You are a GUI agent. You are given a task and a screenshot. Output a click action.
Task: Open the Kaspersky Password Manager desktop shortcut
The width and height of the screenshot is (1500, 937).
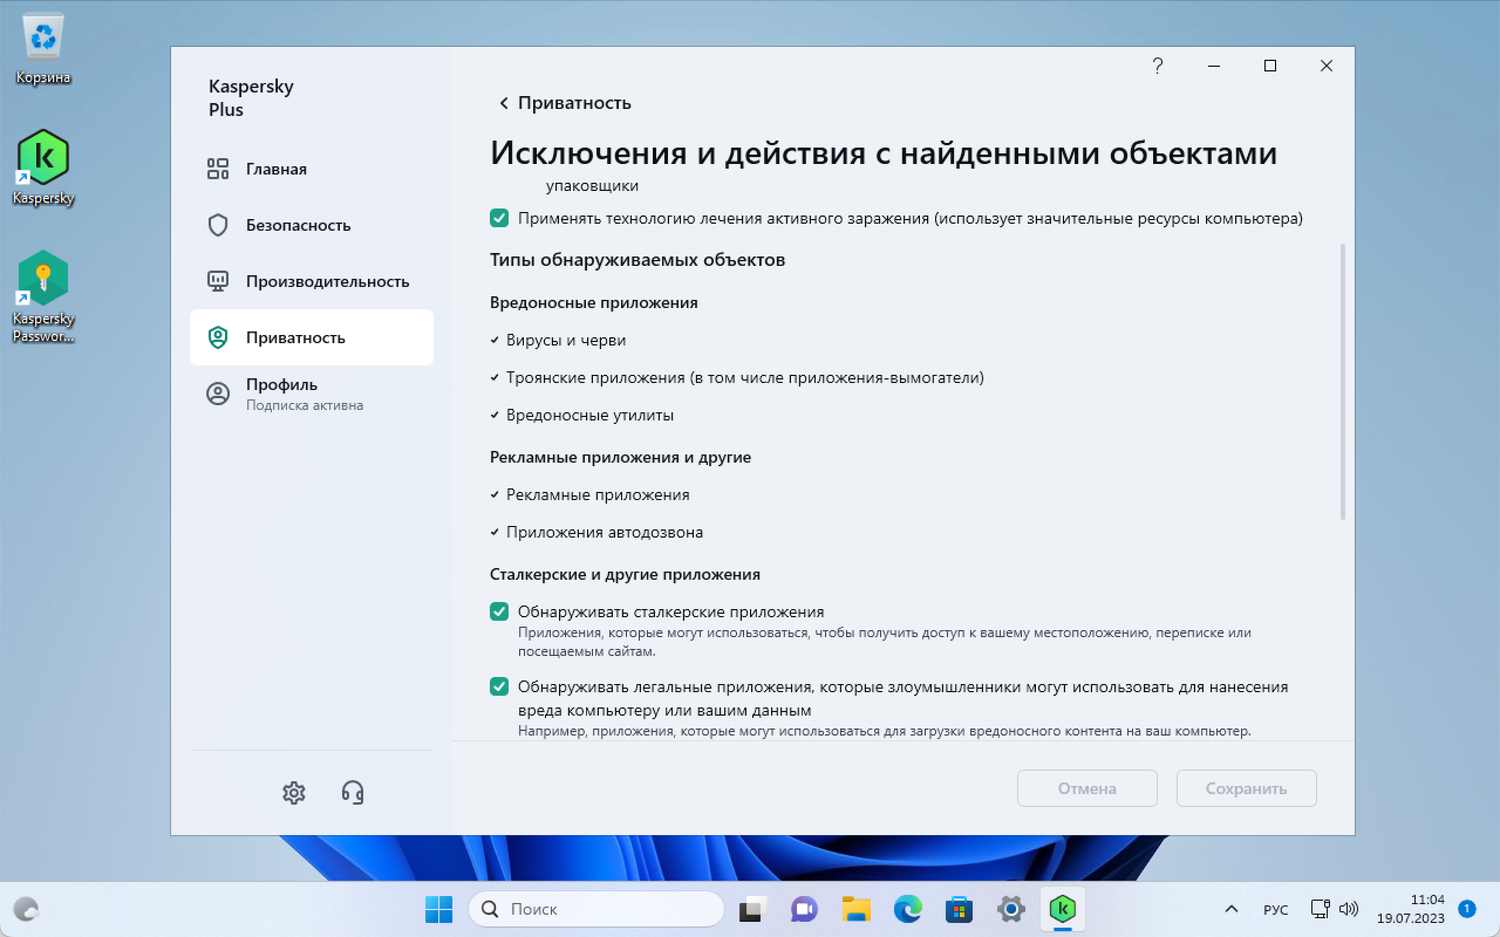click(x=43, y=296)
